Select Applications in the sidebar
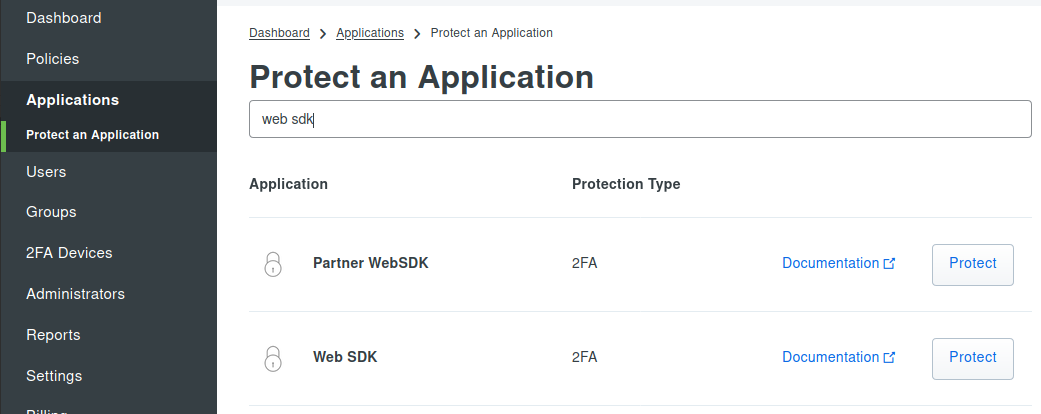This screenshot has height=414, width=1041. tap(72, 100)
